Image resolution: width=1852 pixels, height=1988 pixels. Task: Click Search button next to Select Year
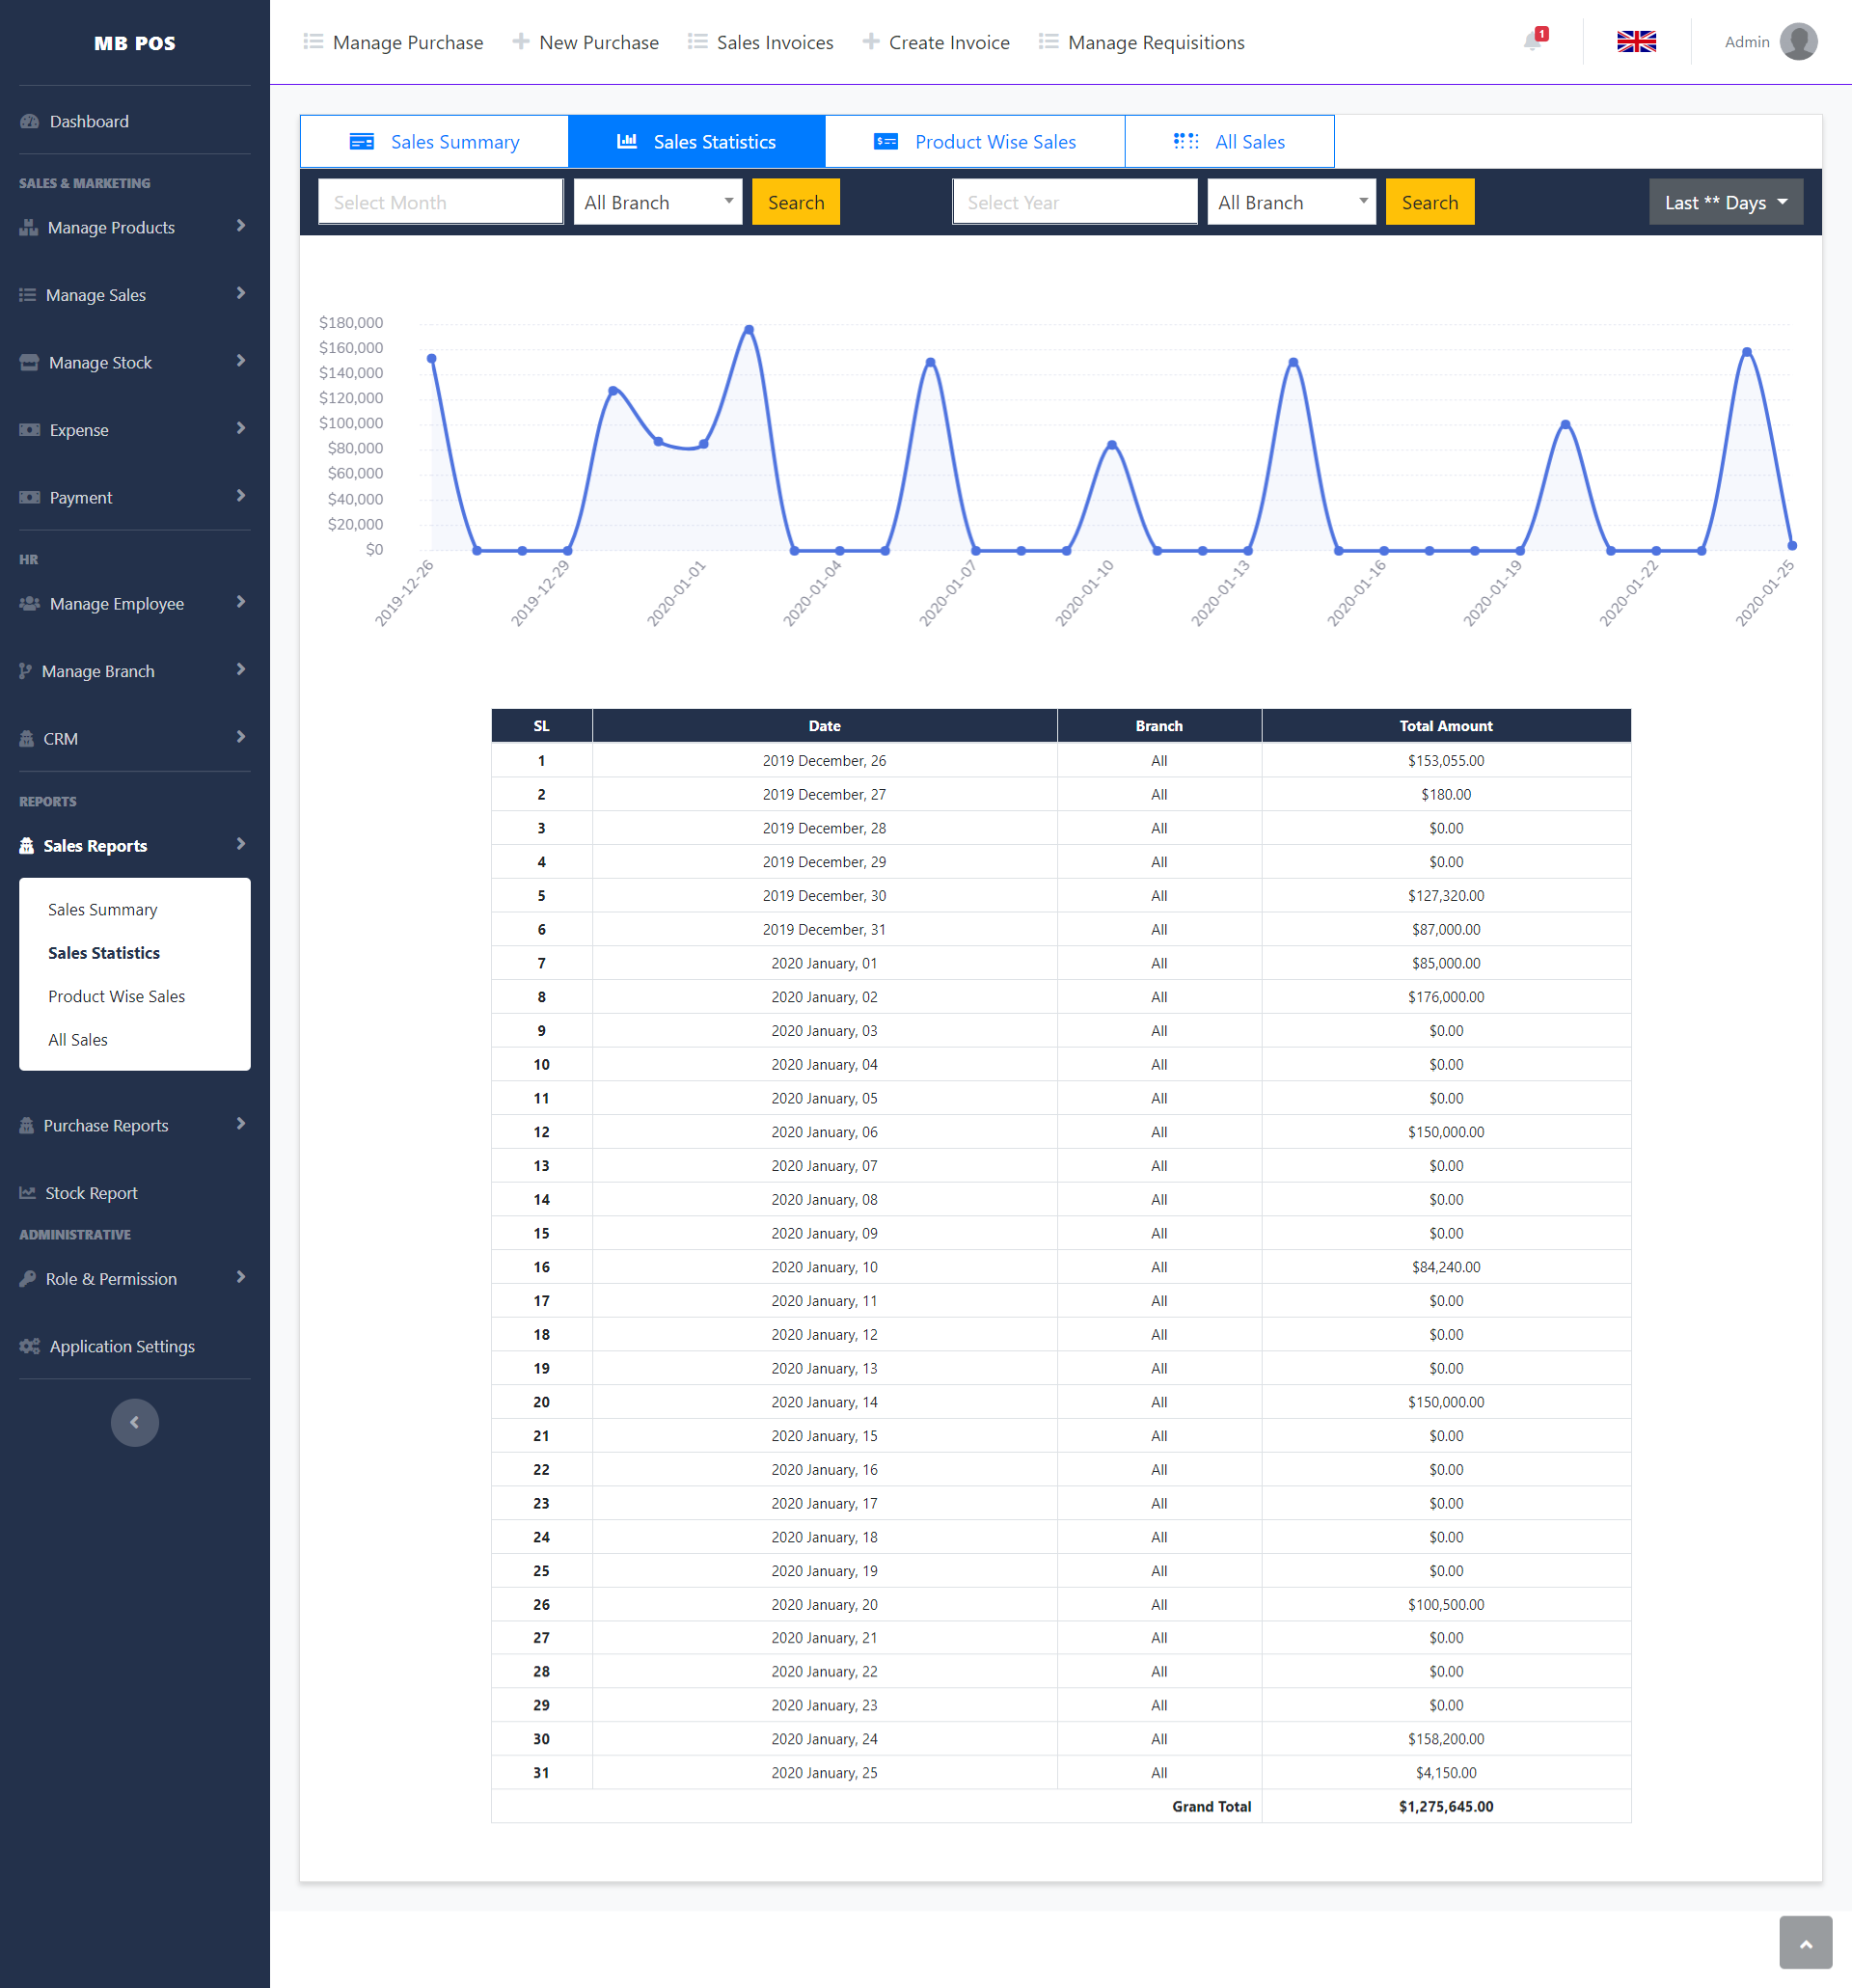tap(1429, 202)
